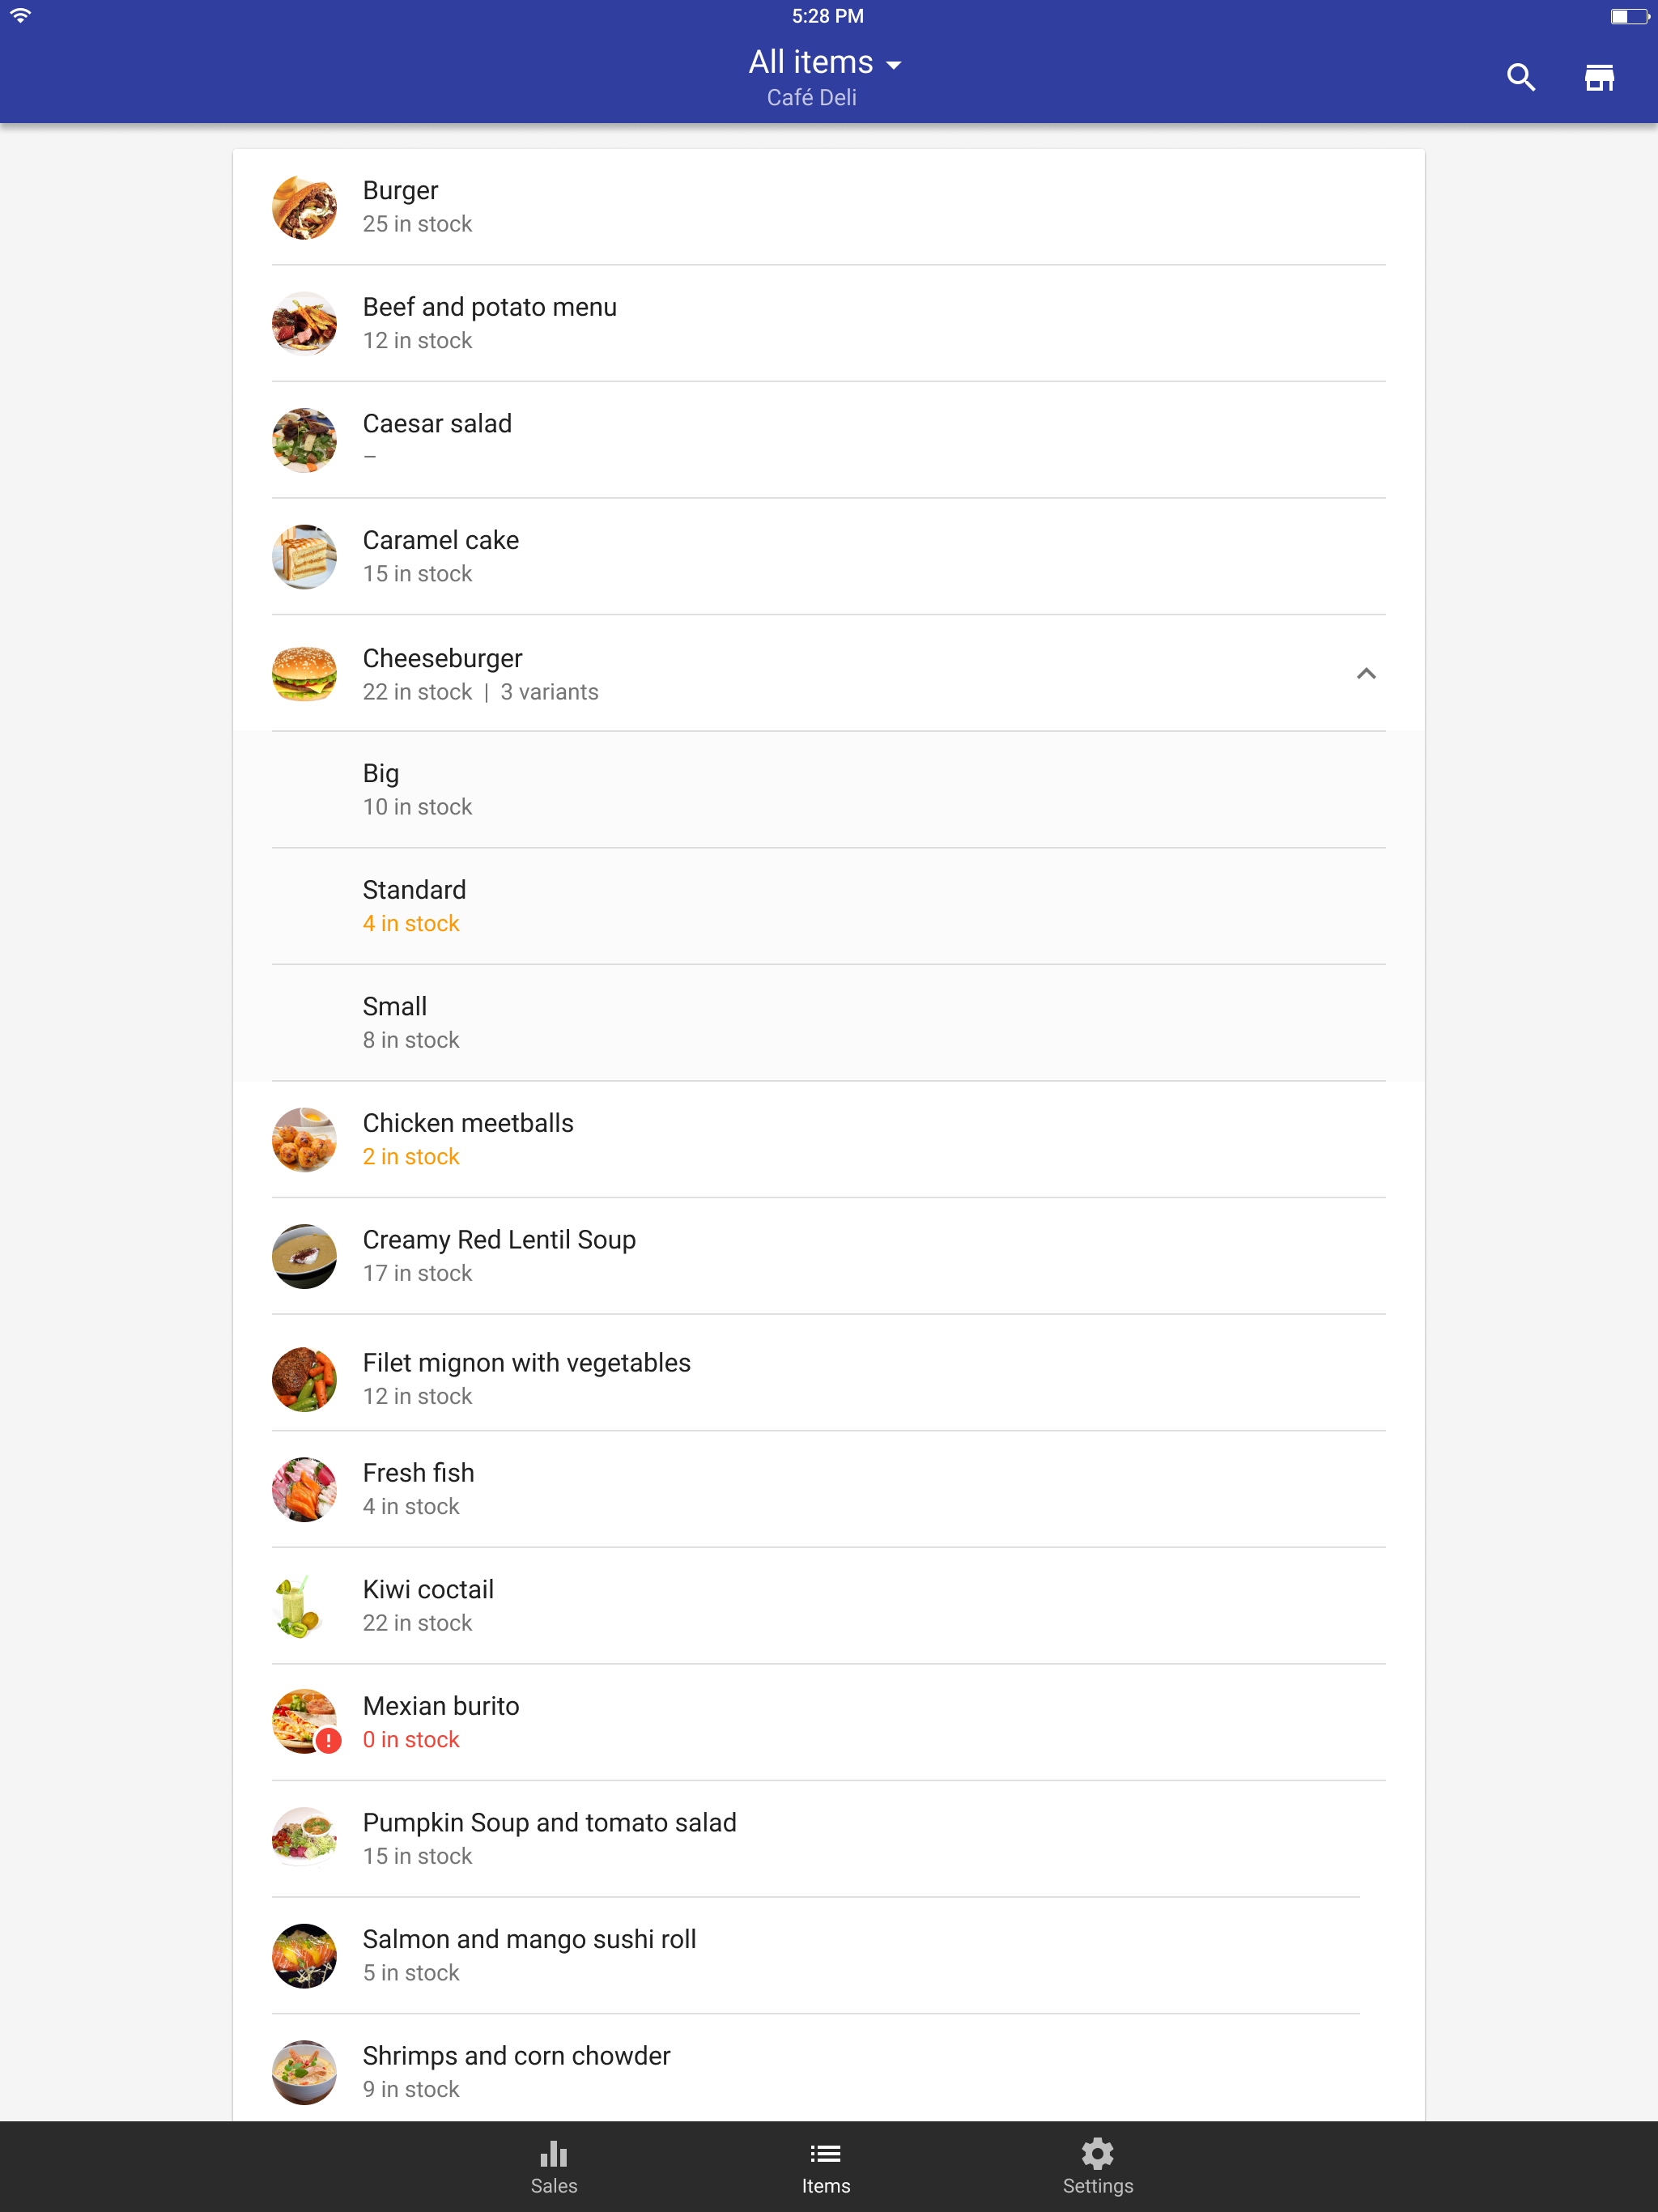
Task: Tap the Wi-Fi status icon
Action: coord(21,15)
